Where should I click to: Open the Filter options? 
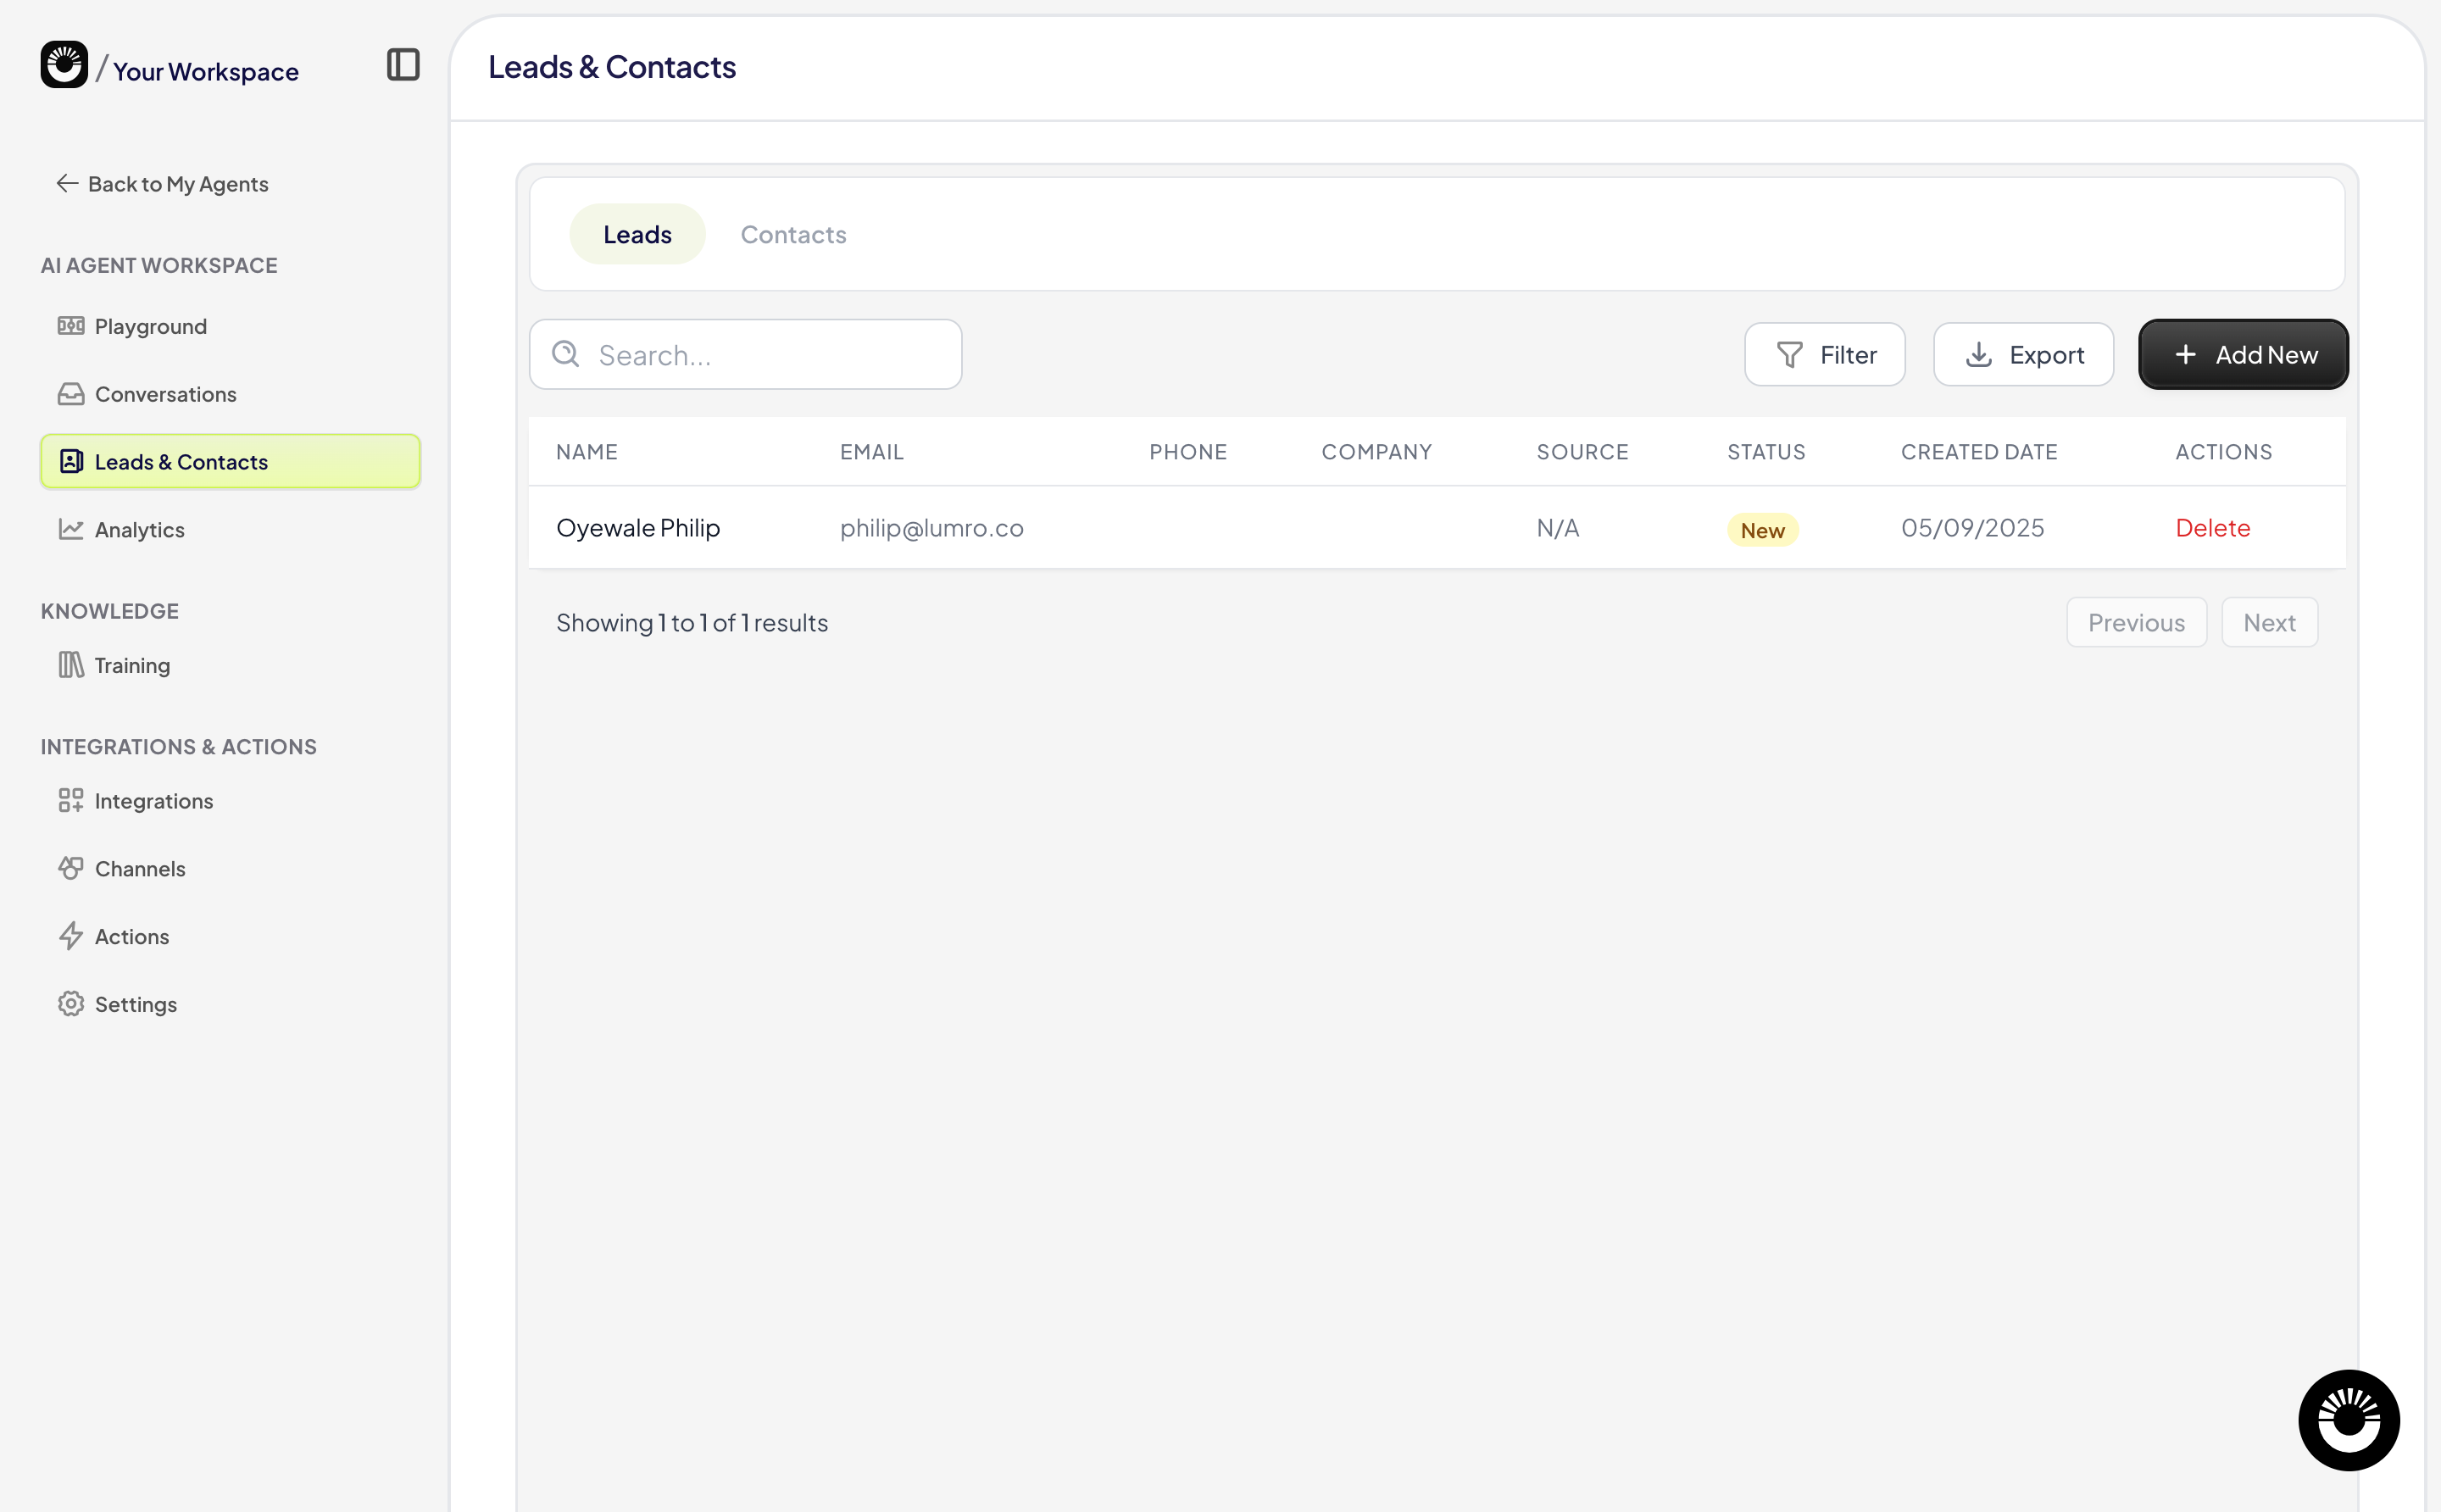tap(1825, 355)
